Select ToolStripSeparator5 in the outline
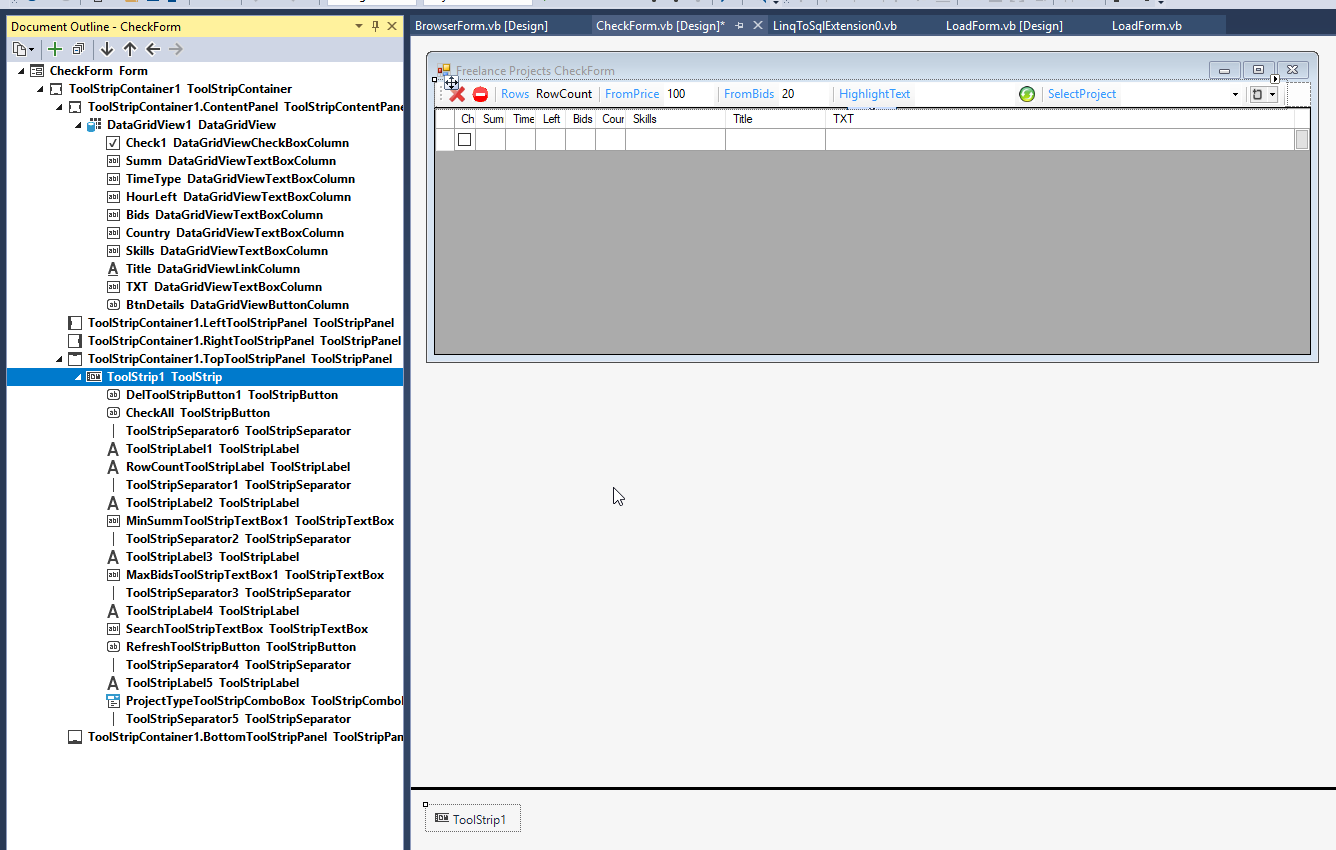The width and height of the screenshot is (1336, 850). [x=238, y=719]
